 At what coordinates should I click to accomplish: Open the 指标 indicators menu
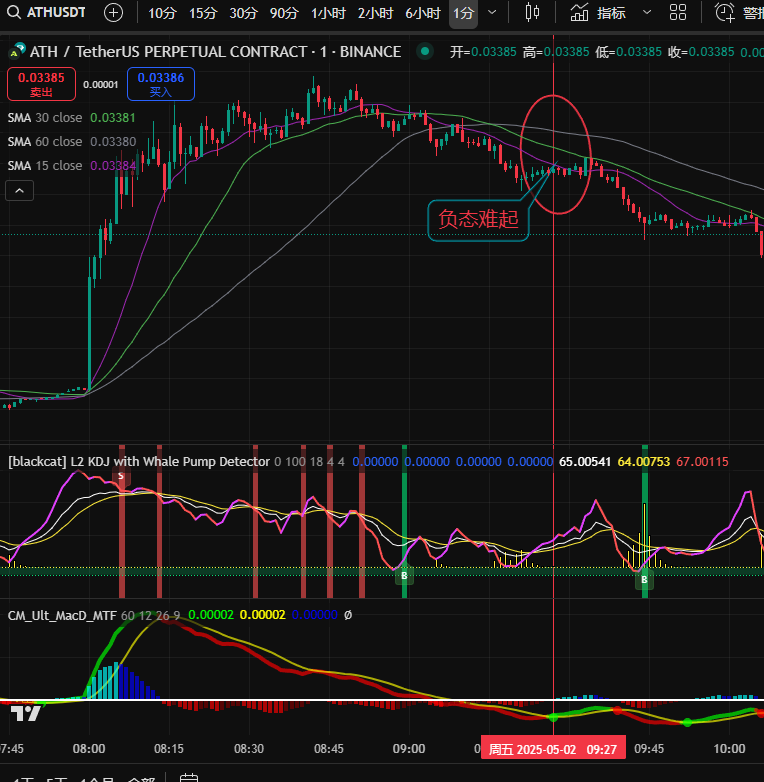pyautogui.click(x=598, y=12)
